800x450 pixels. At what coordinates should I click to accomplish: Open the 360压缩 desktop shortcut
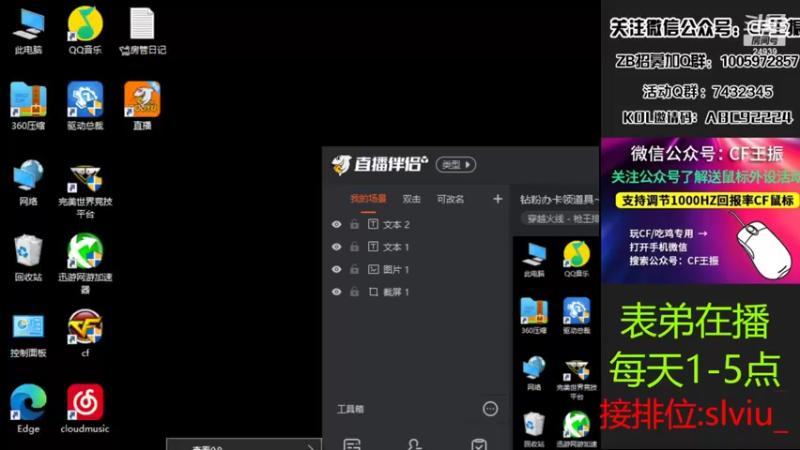[x=28, y=106]
